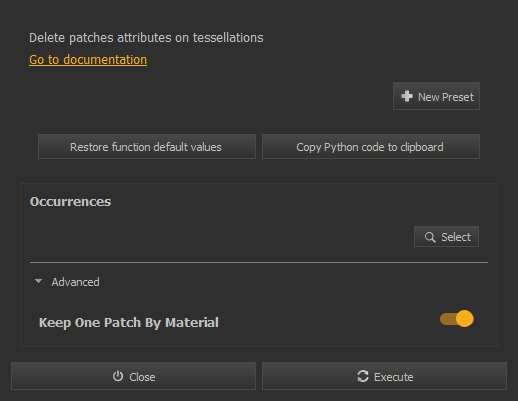Restore function default values
This screenshot has height=401, width=518.
coord(147,147)
